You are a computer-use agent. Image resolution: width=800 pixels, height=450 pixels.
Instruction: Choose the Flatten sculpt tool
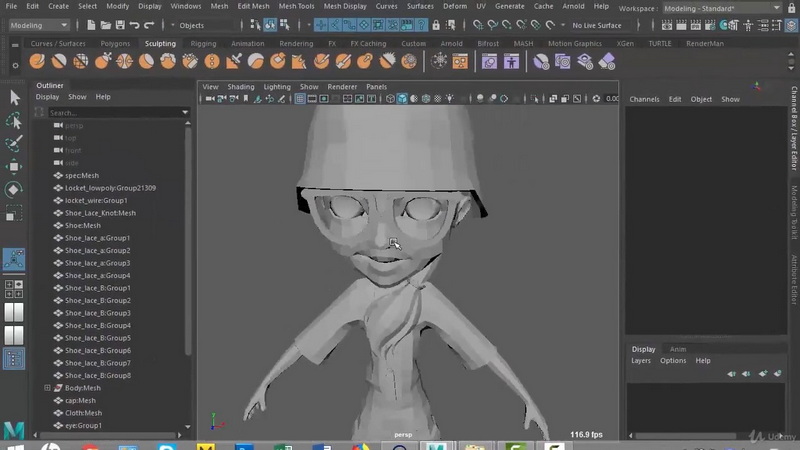146,62
